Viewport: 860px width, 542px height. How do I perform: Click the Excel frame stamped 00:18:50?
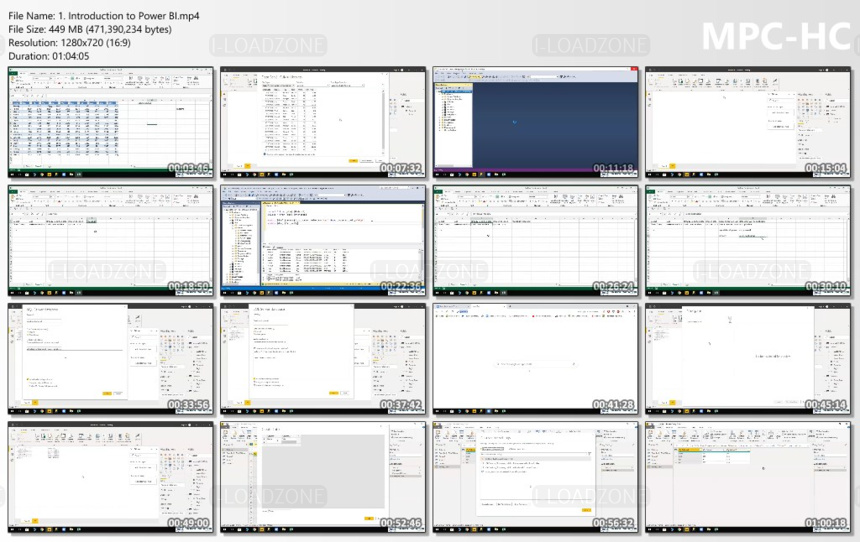[111, 241]
